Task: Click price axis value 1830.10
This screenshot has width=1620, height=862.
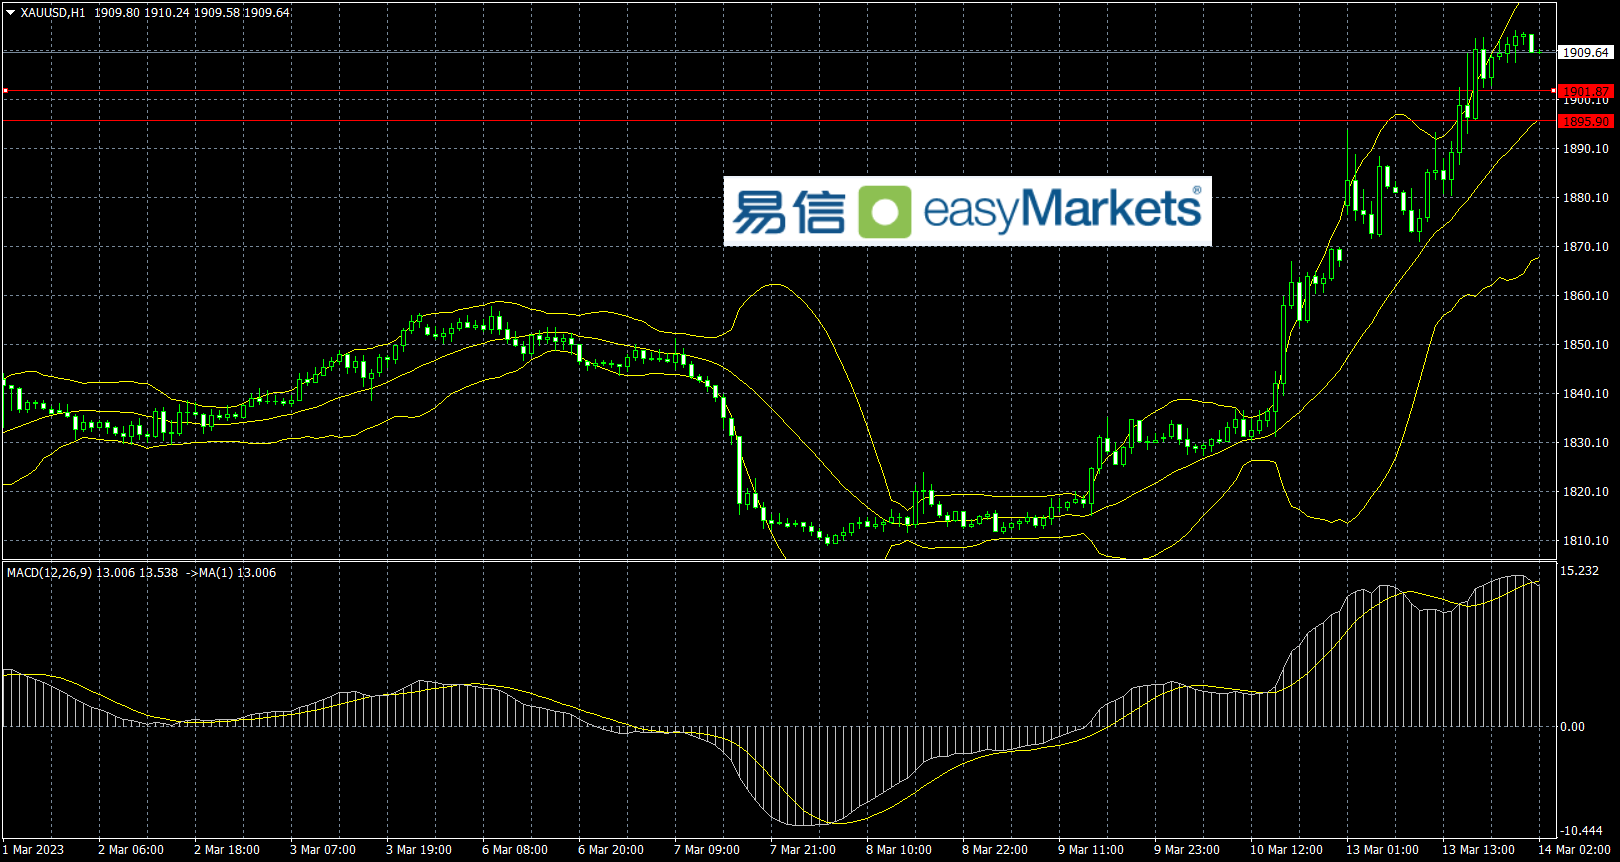Action: 1586,443
